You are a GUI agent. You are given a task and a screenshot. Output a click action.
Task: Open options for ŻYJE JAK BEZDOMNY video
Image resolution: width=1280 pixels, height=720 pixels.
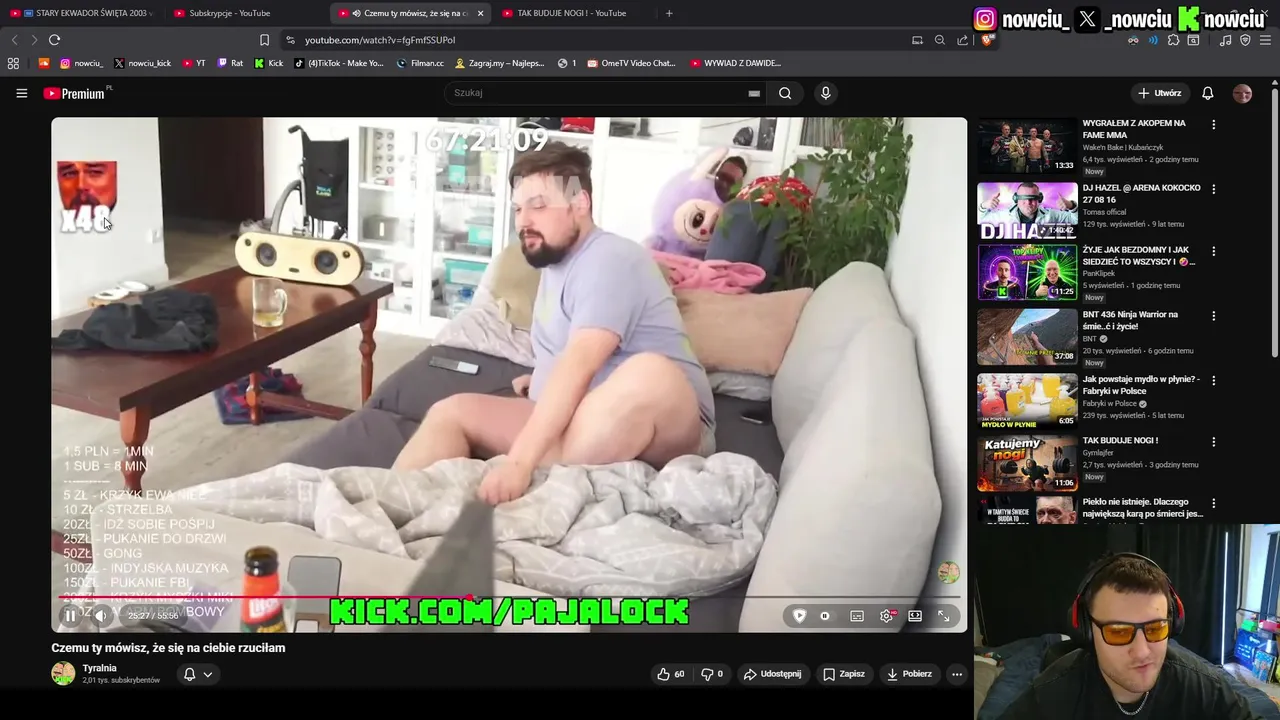[x=1213, y=252]
